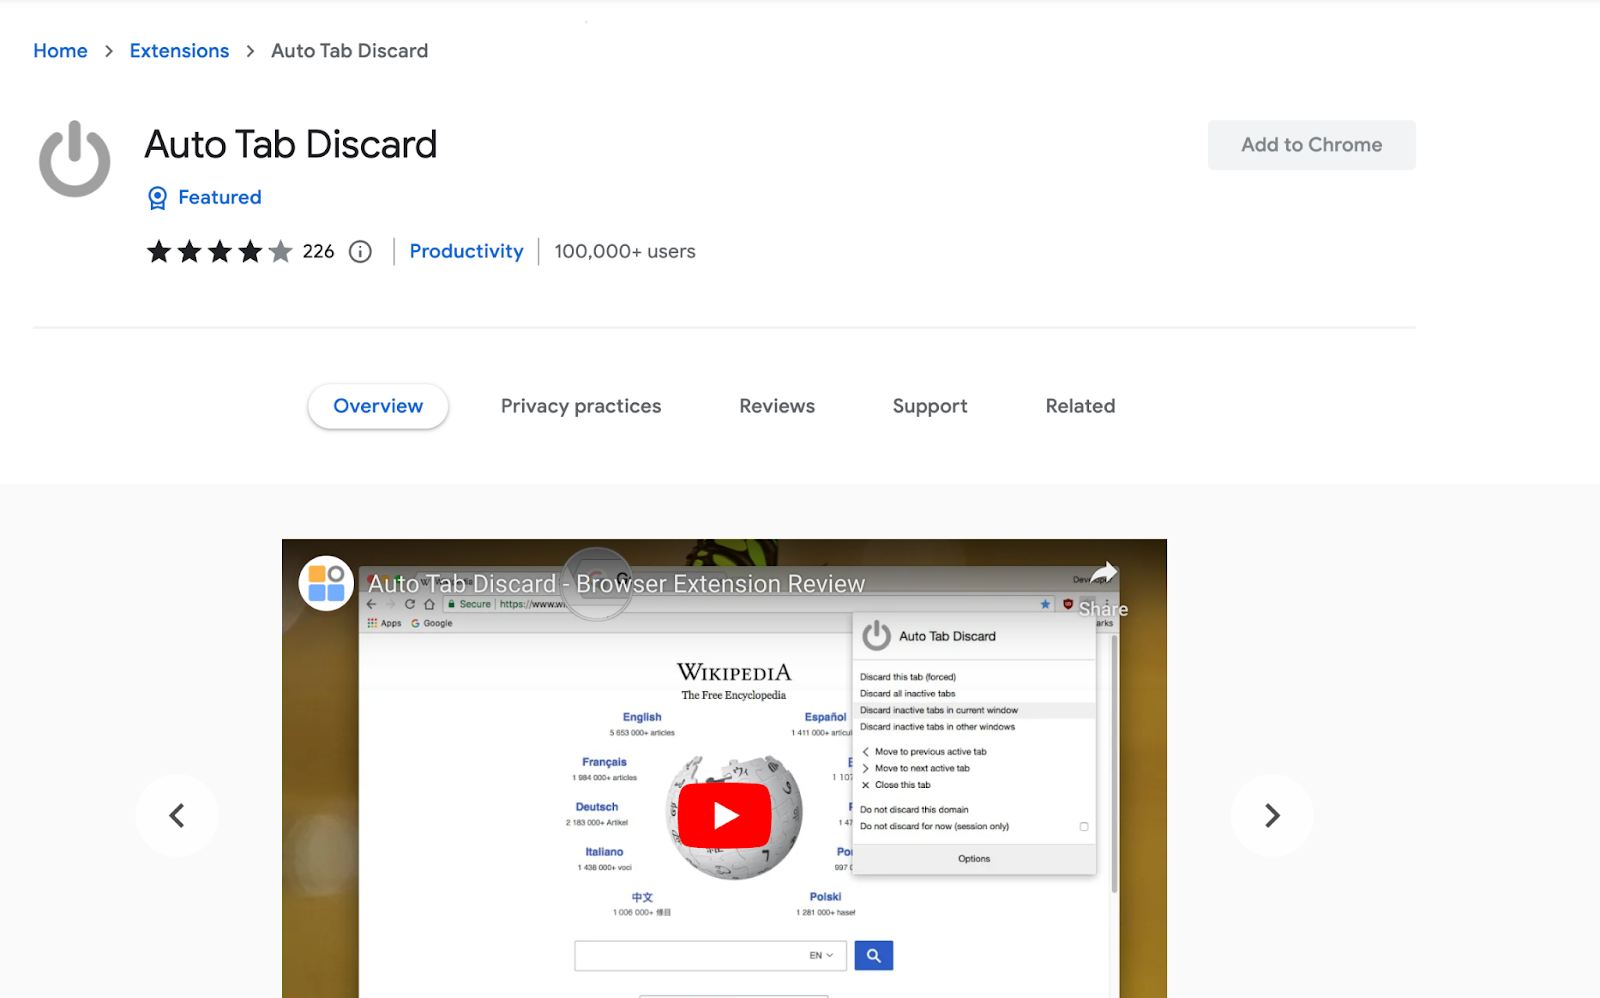Click the video channel avatar icon
Screen dimensions: 1600x998
[x=326, y=584]
